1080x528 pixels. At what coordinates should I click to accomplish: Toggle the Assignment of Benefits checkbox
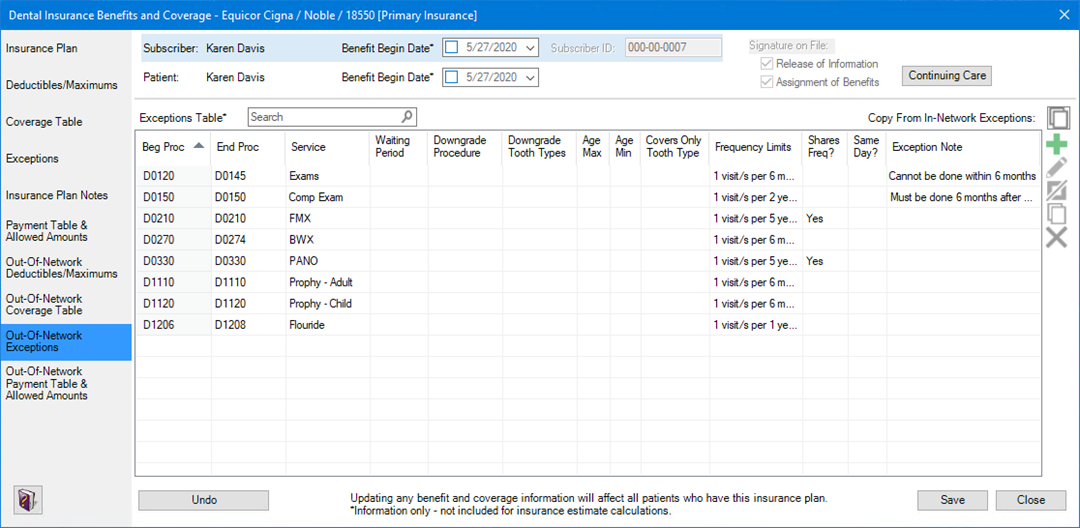click(x=768, y=82)
